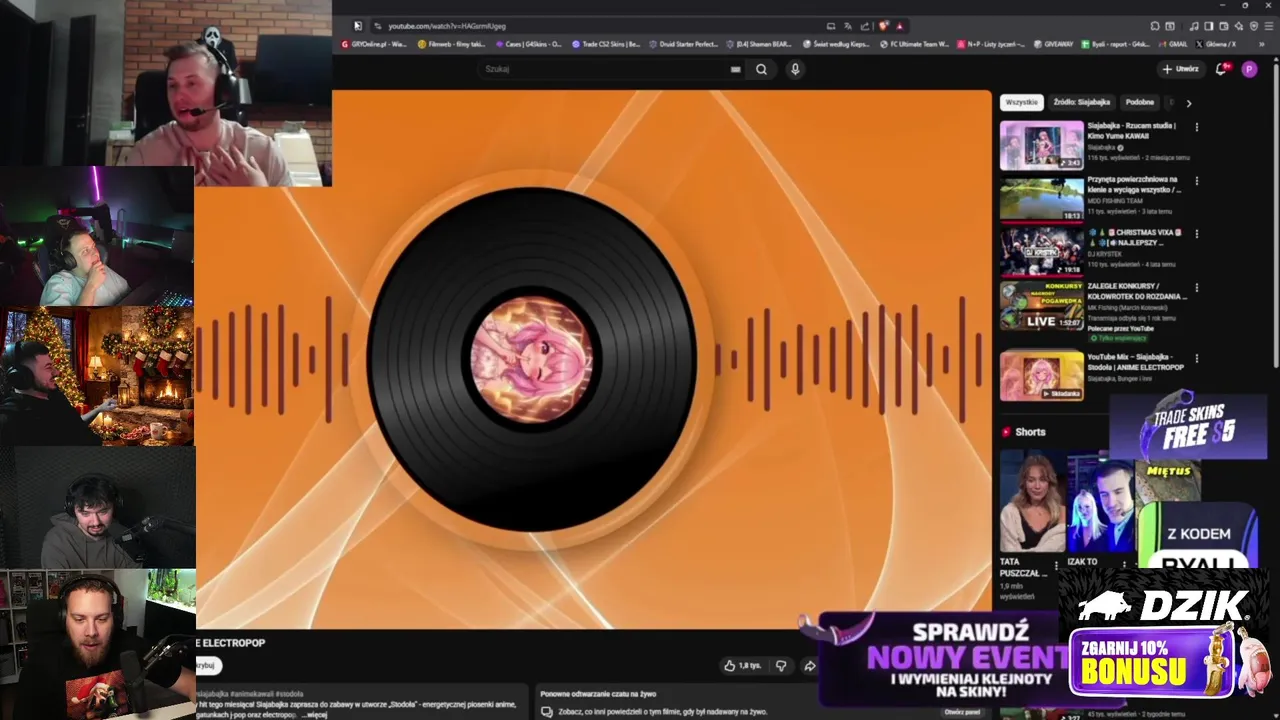Click Przynęta powierzchniowa na klenie title
The width and height of the screenshot is (1280, 720).
1134,184
